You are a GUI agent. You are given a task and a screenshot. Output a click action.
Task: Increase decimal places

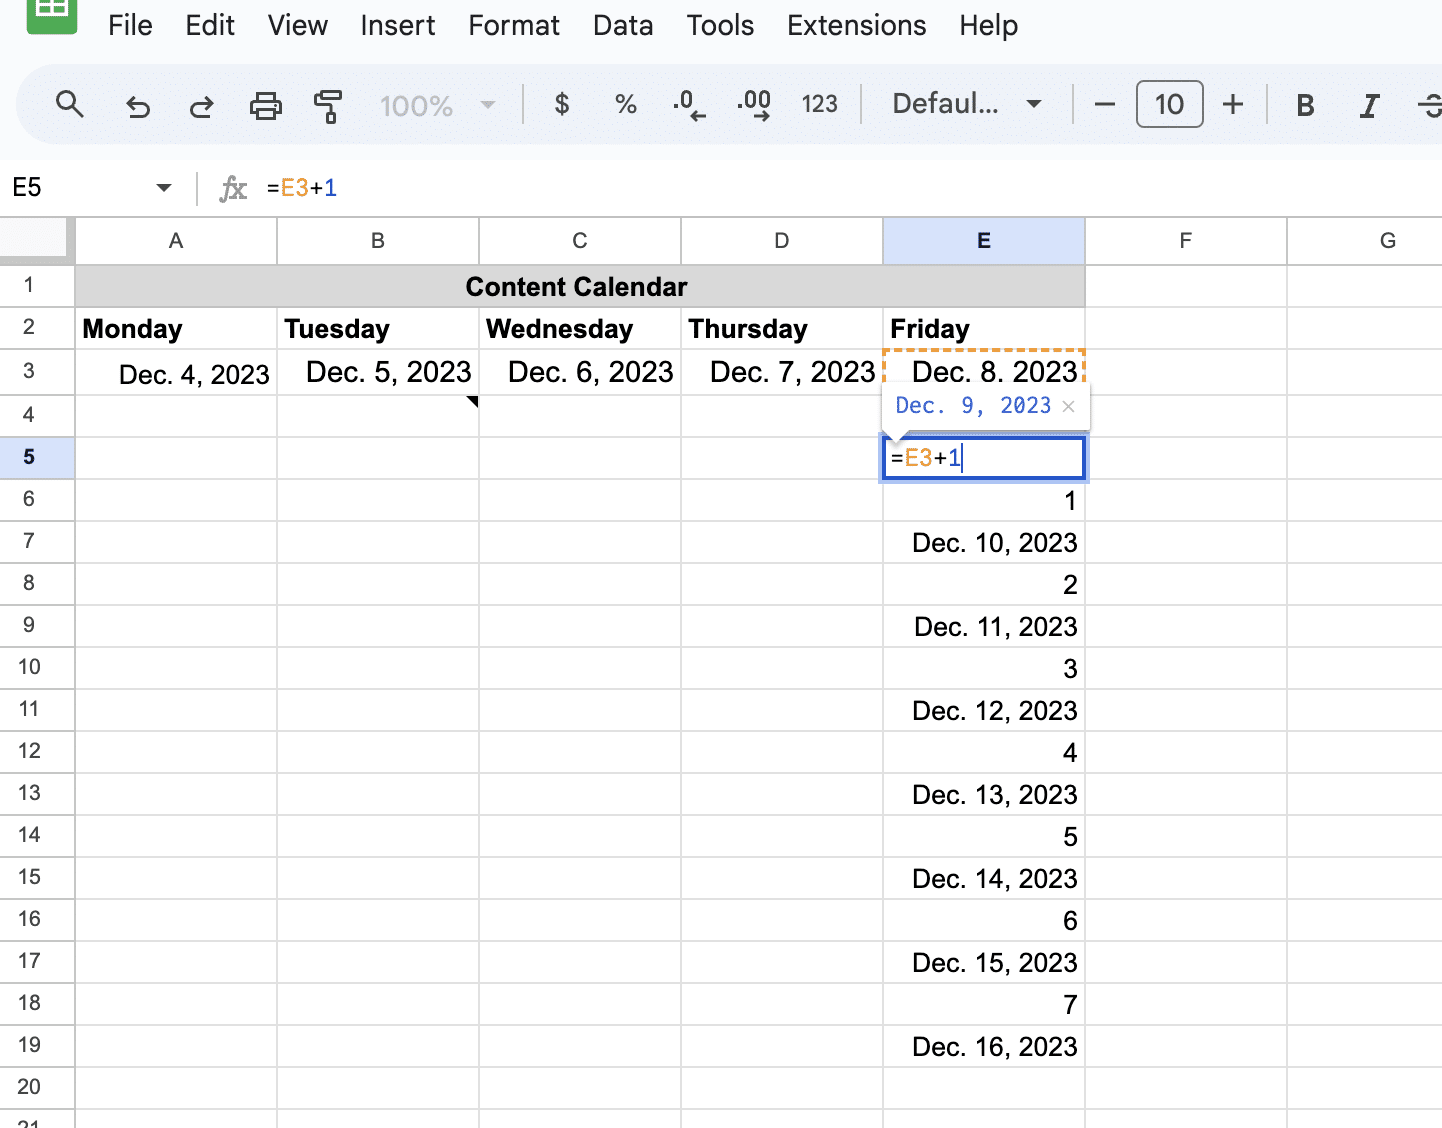coord(754,104)
